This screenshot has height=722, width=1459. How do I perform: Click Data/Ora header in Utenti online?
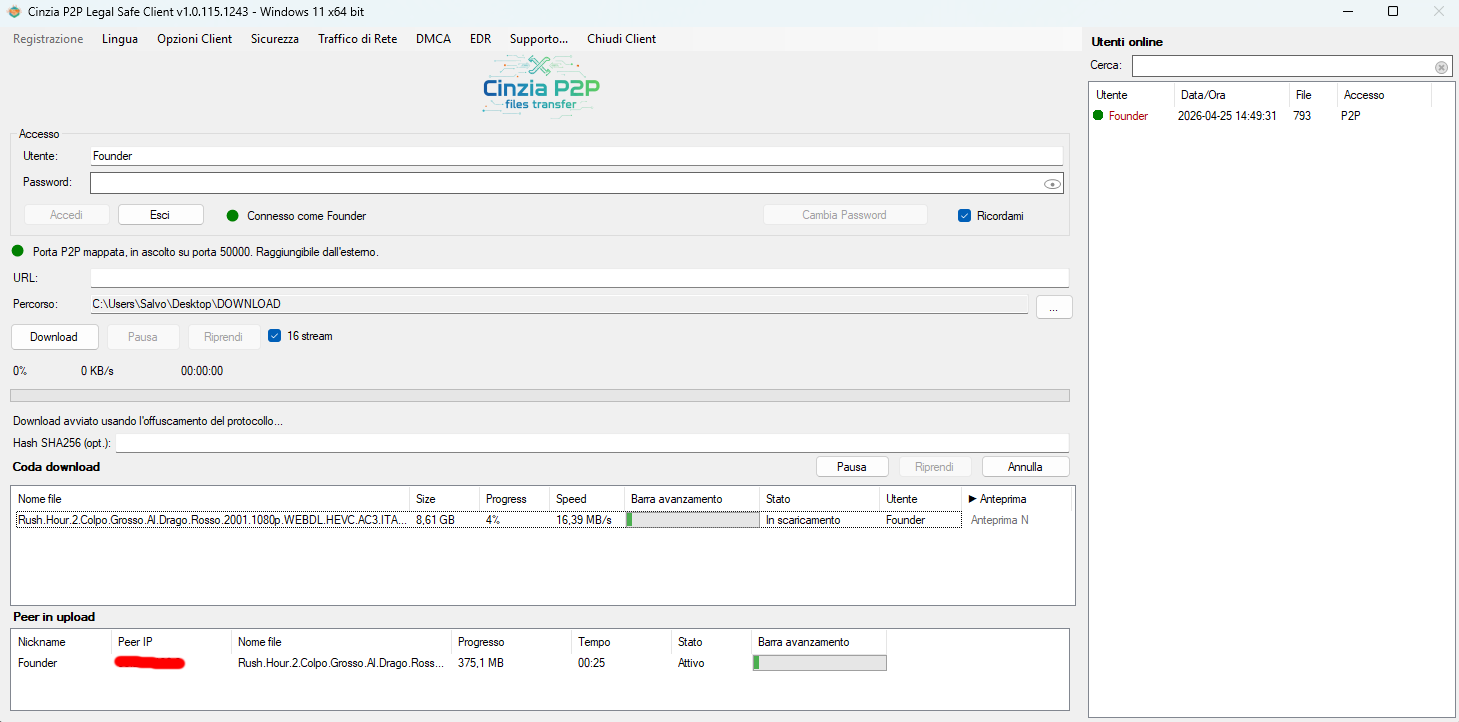tap(1232, 95)
